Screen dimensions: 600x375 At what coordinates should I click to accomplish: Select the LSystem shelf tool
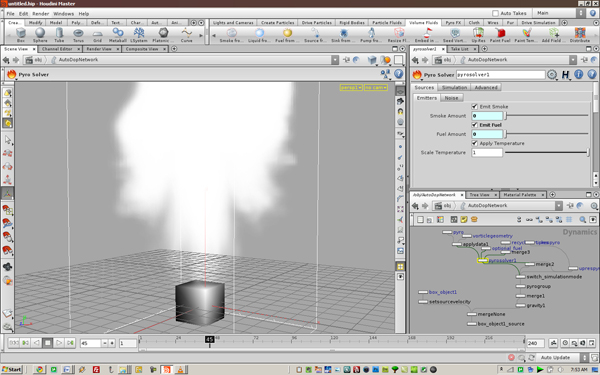139,35
